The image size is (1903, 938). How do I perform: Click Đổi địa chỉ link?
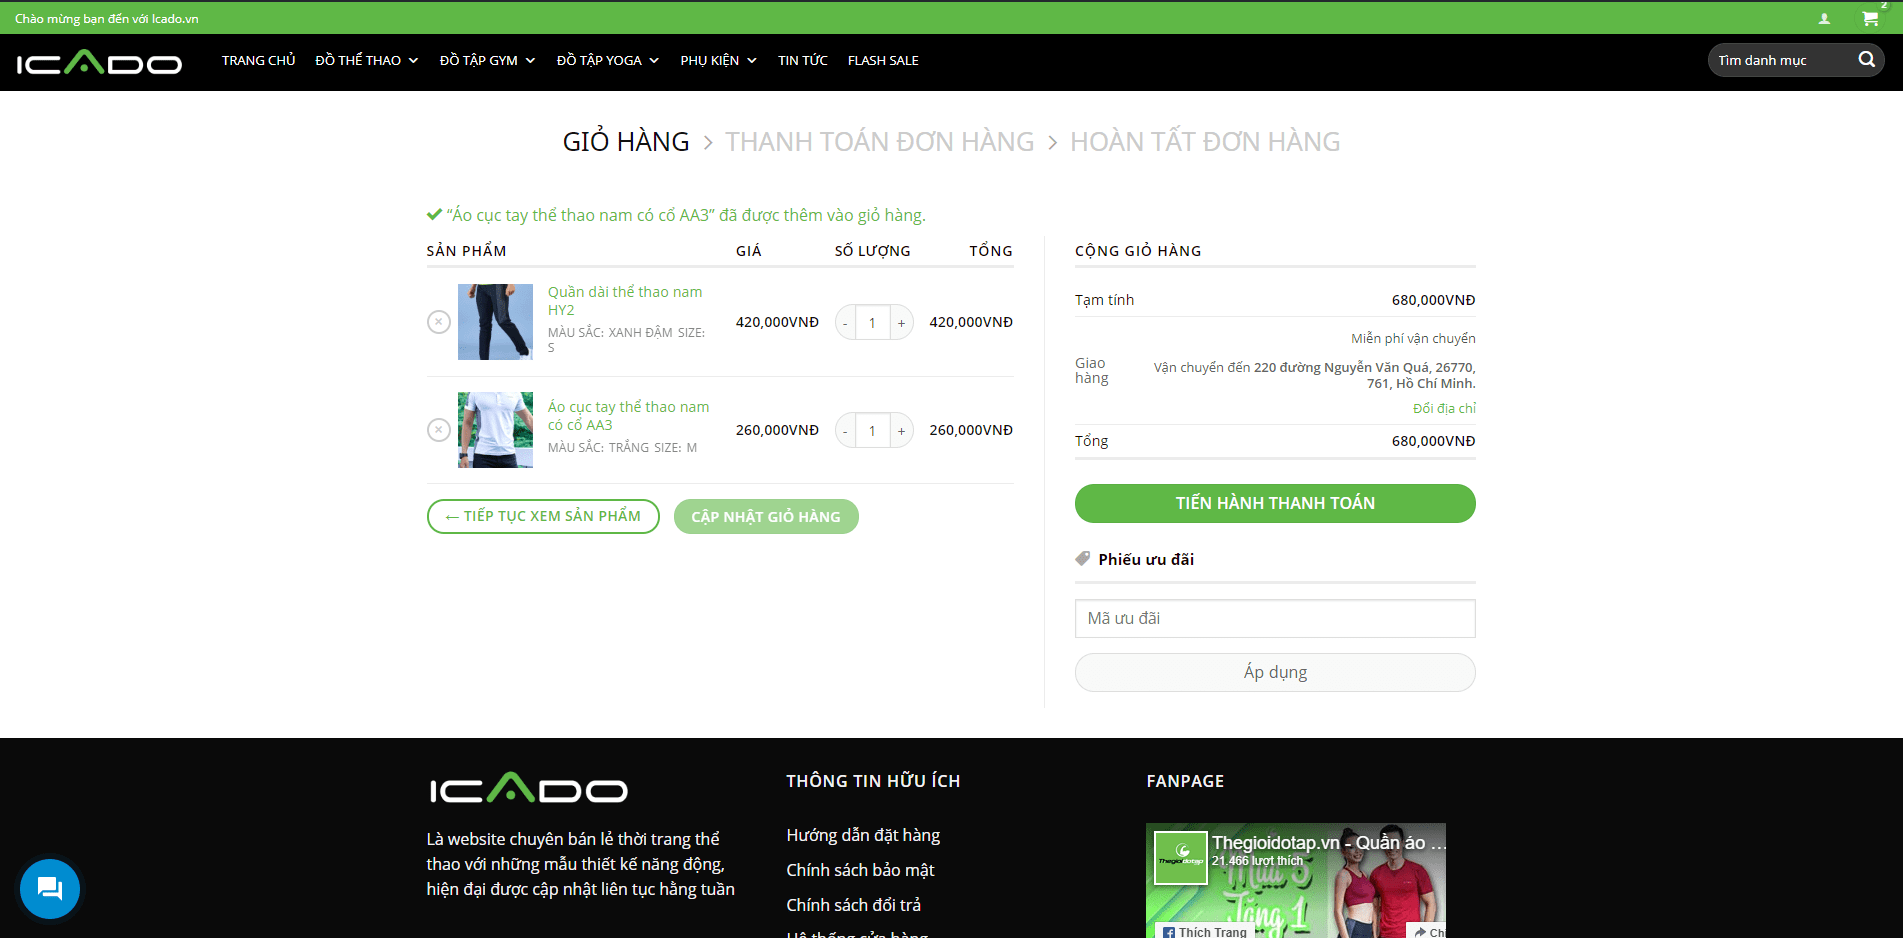1443,408
